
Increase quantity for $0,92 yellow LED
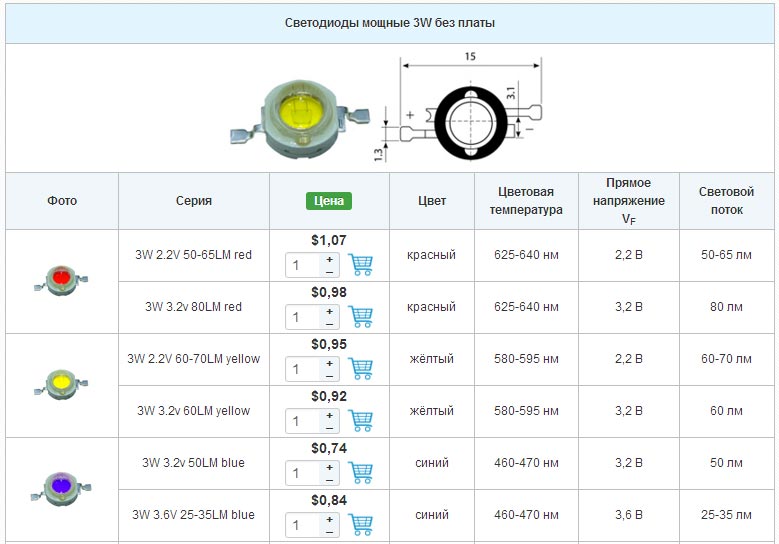click(x=329, y=415)
